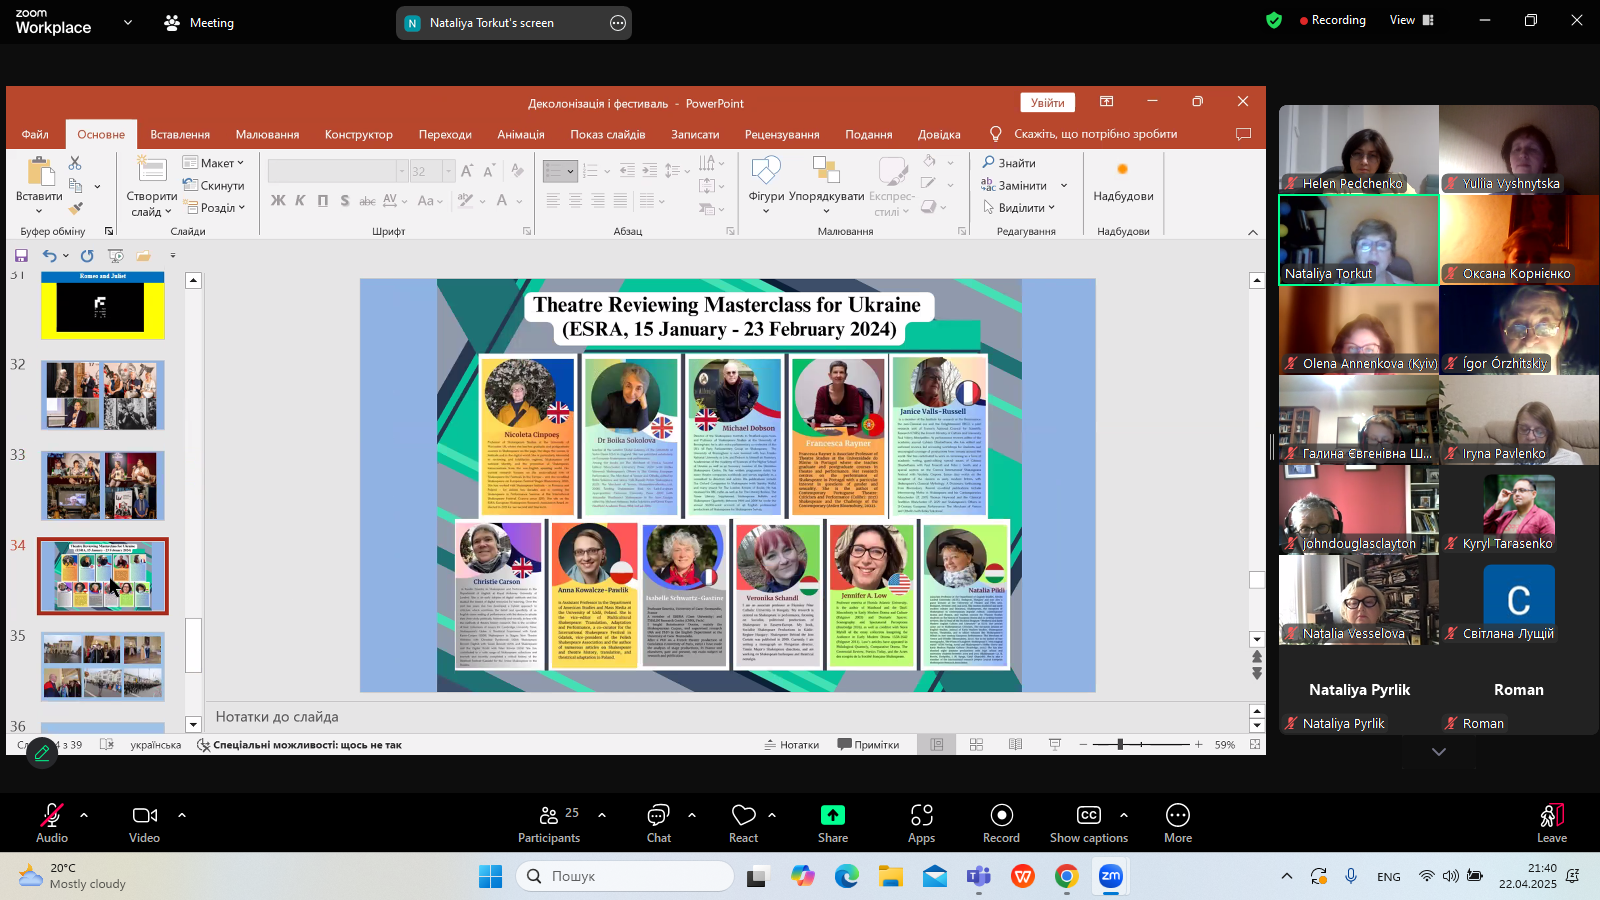Open the Participants list
Viewport: 1600px width, 900px height.
tap(549, 823)
